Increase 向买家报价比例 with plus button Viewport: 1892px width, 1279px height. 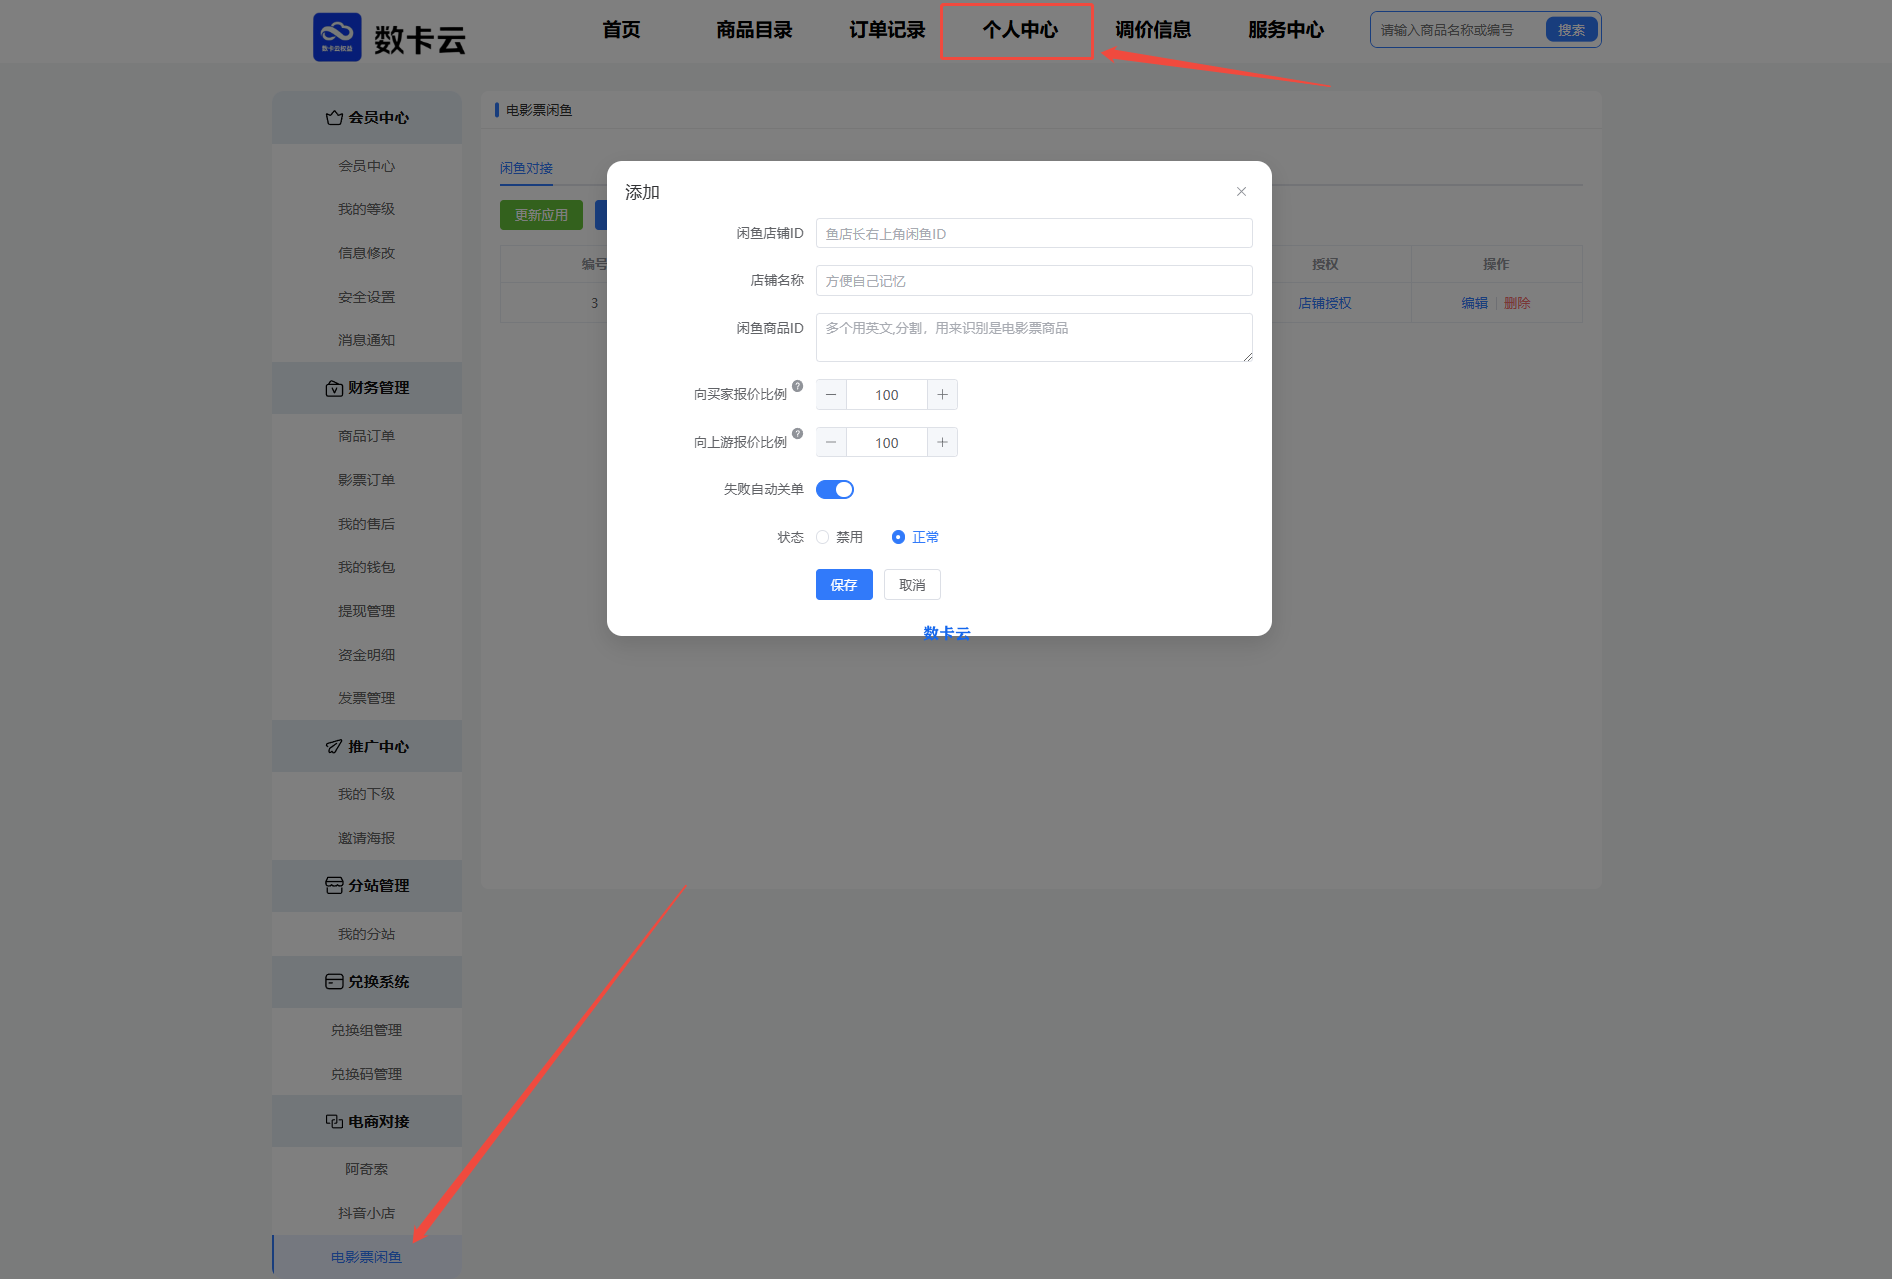coord(942,395)
